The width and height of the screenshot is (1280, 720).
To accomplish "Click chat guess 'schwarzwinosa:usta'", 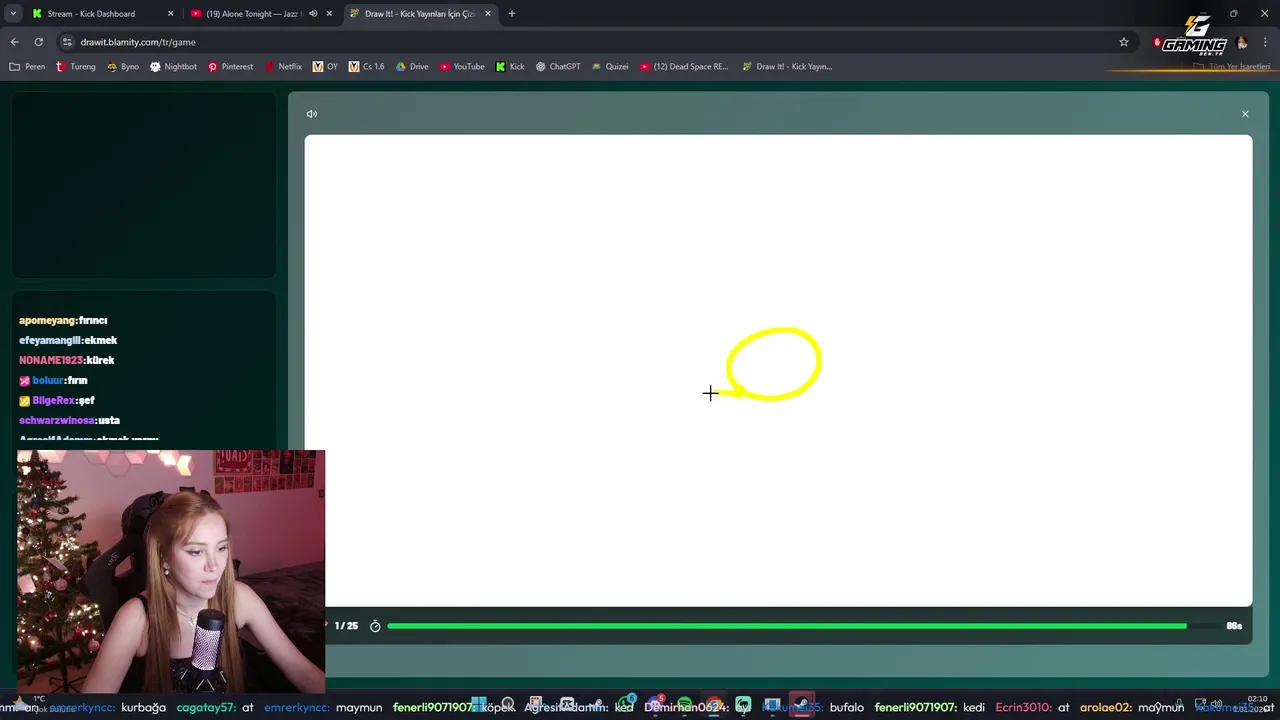I will [x=69, y=420].
